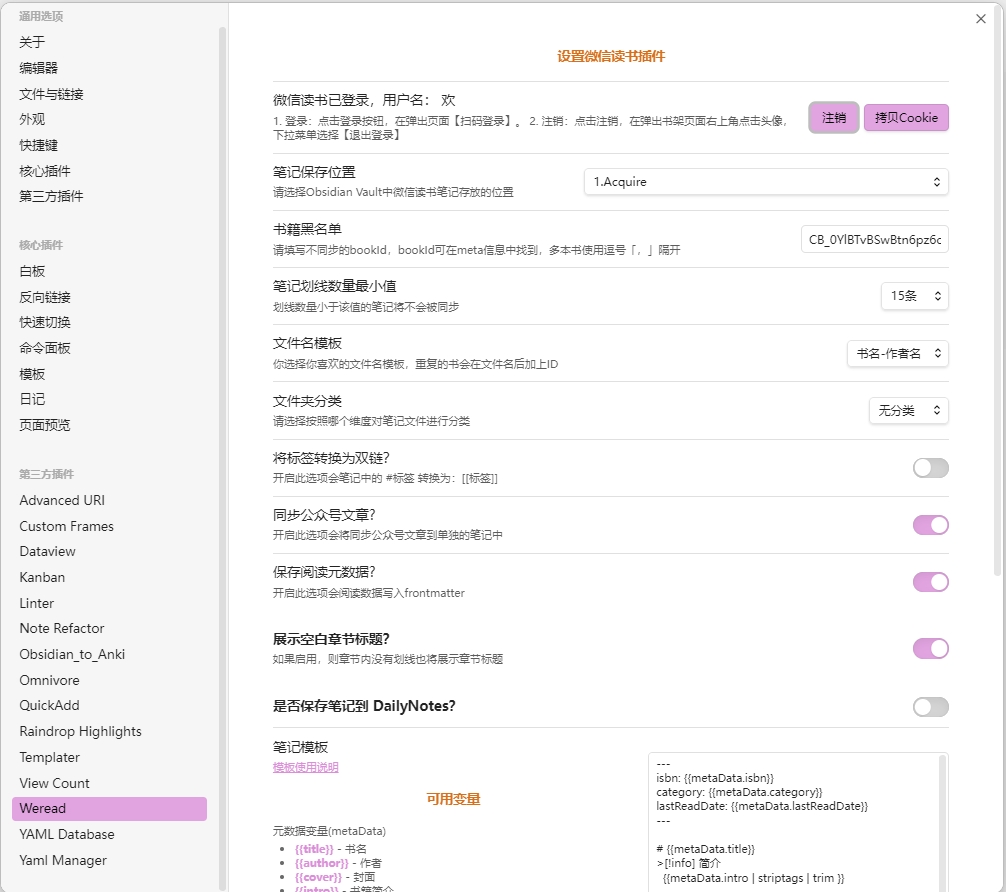Disable the 同步公众号文章 toggle
The height and width of the screenshot is (892, 1006).
(x=930, y=524)
